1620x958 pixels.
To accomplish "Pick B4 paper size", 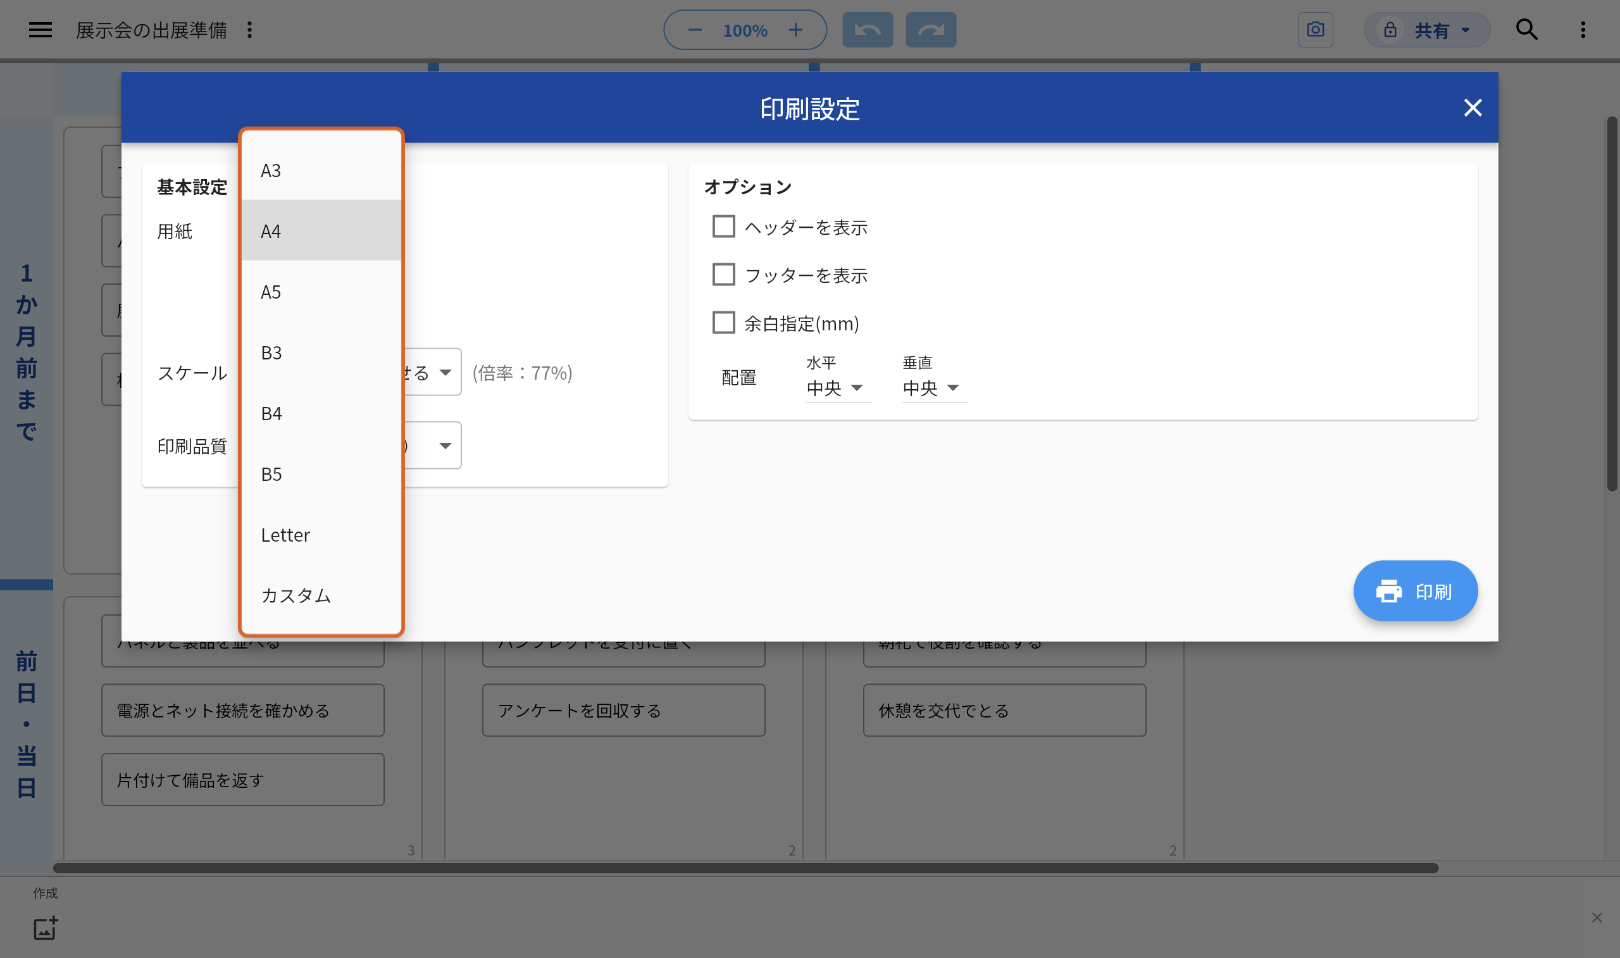I will pyautogui.click(x=321, y=413).
